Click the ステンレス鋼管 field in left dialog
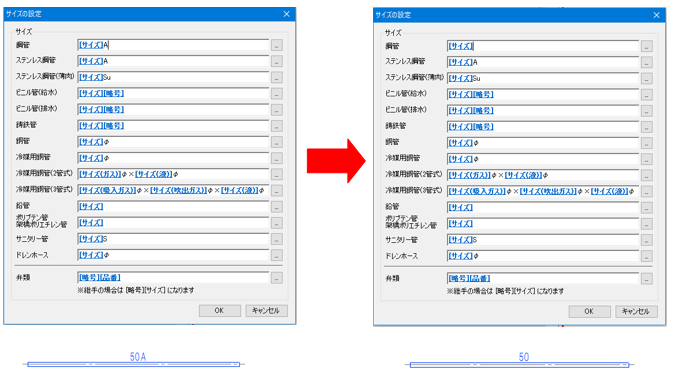This screenshot has width=674, height=376. click(x=173, y=61)
